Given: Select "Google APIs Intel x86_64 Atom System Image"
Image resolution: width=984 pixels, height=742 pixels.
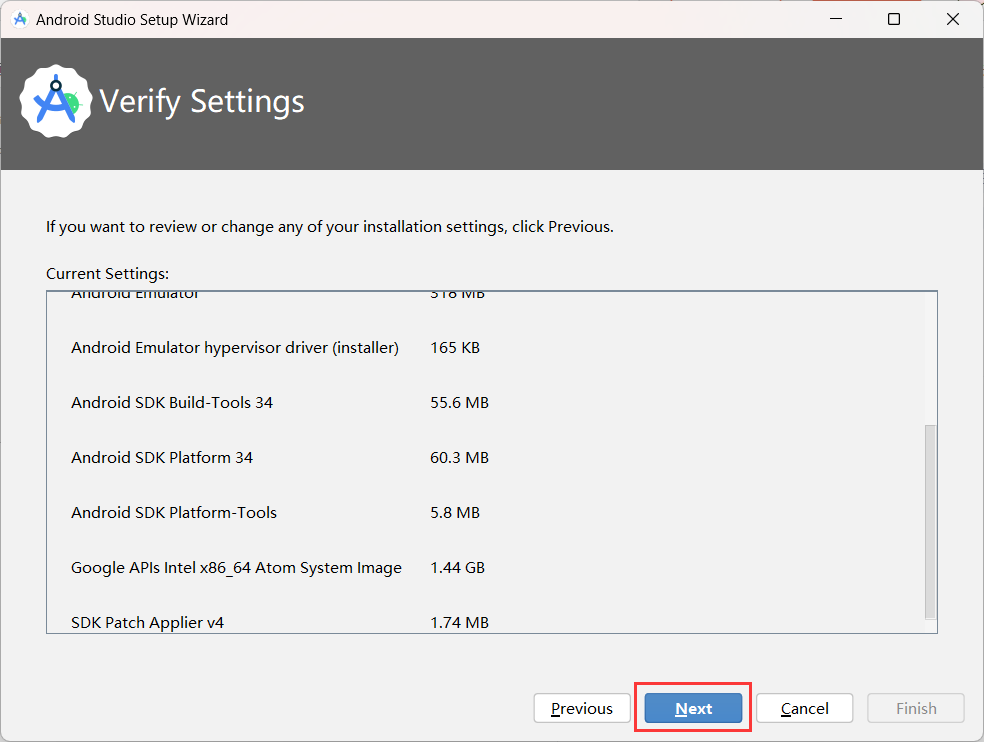Looking at the screenshot, I should click(x=237, y=567).
